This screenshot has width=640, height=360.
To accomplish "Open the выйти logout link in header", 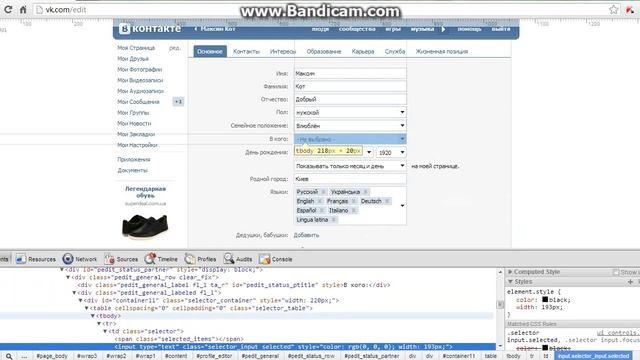I will (x=501, y=29).
